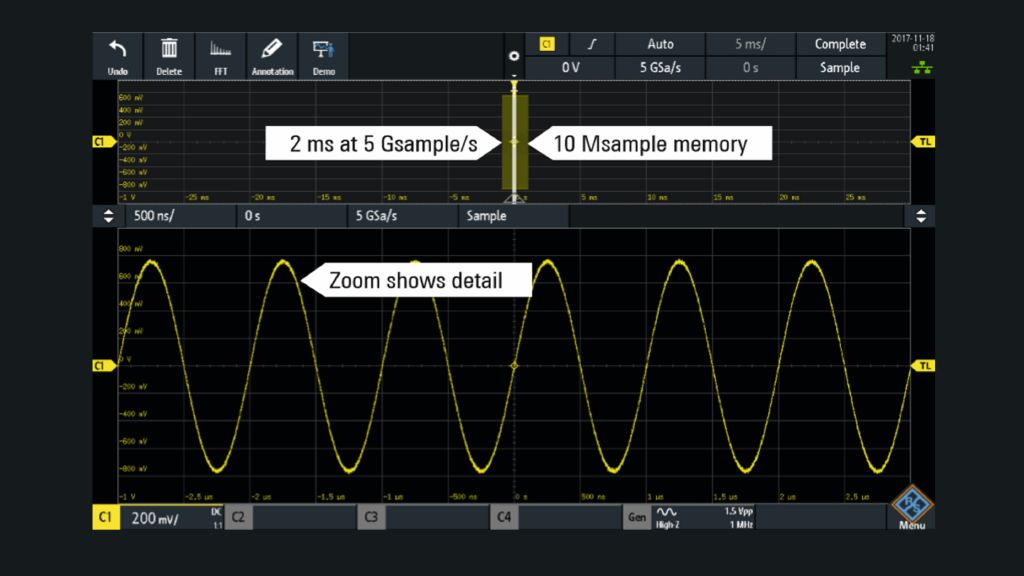Expand the zoom bar left up-down arrows

point(108,216)
